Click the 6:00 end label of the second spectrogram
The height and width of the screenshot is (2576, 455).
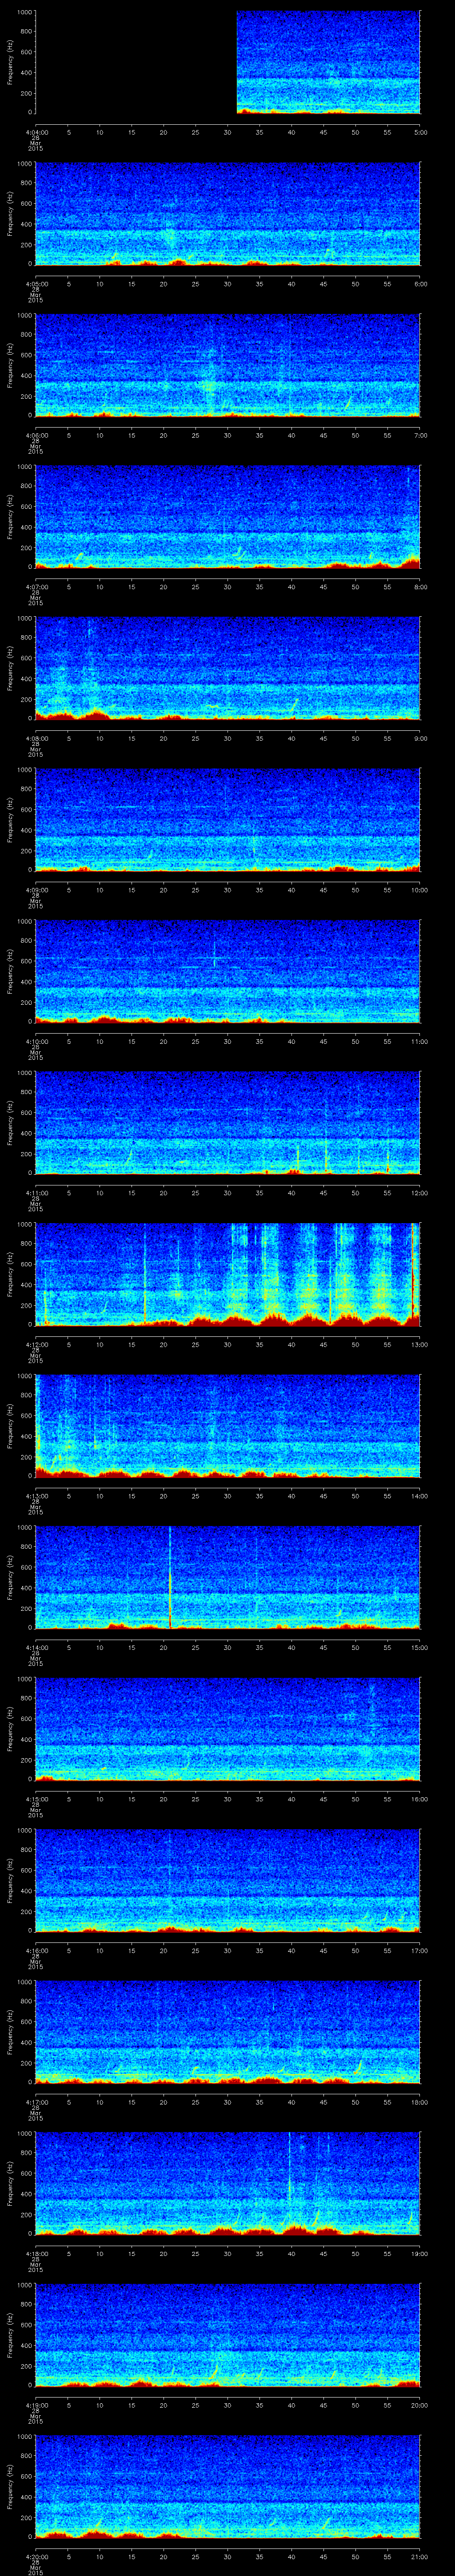(420, 283)
